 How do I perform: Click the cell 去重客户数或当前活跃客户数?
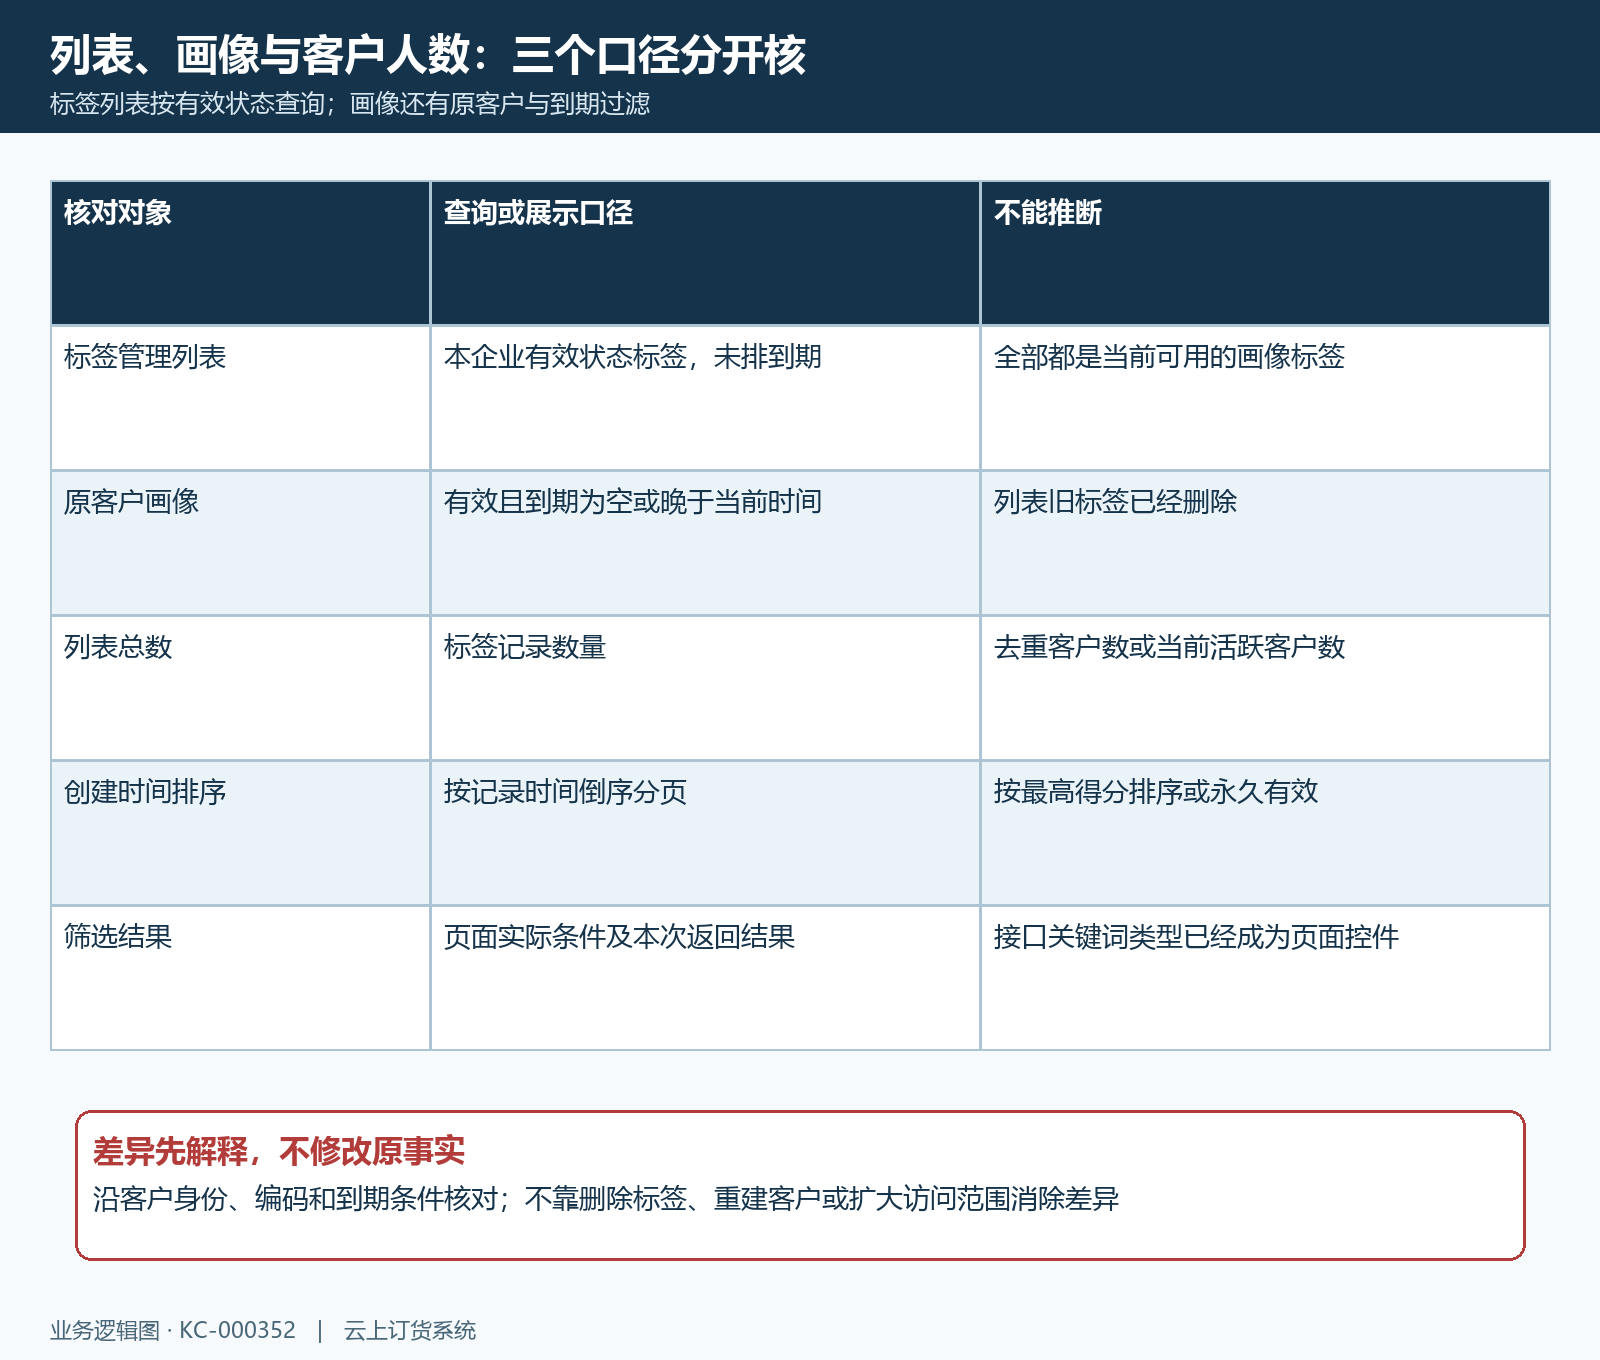[1265, 688]
